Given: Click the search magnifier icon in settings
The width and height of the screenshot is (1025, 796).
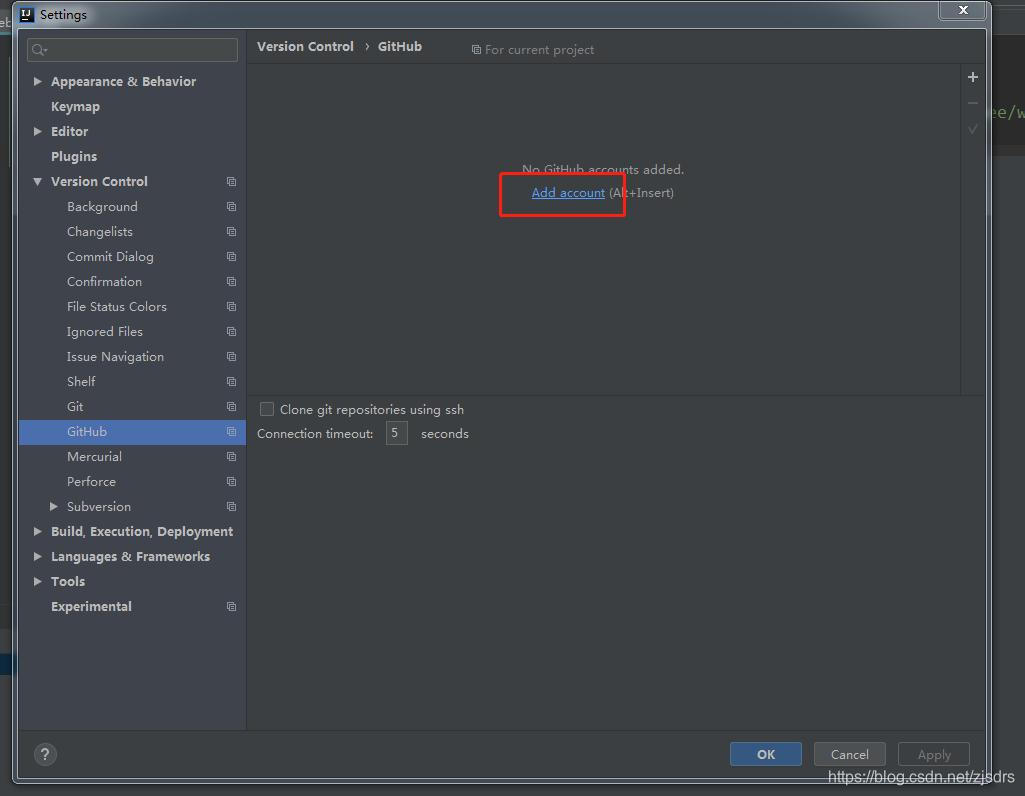Looking at the screenshot, I should click(39, 50).
